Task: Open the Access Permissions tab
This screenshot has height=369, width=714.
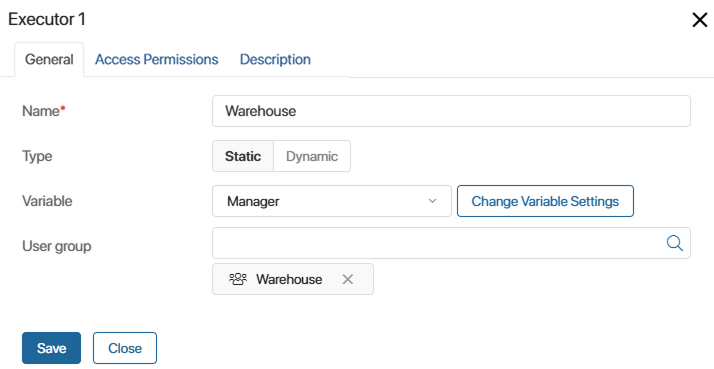Action: [x=157, y=60]
